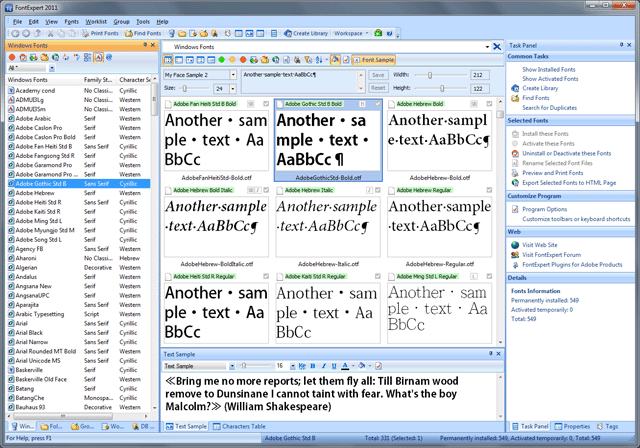This screenshot has width=640, height=448.
Task: Toggle checkbox on Adobe Hebrew Bold tile
Action: coord(489,104)
